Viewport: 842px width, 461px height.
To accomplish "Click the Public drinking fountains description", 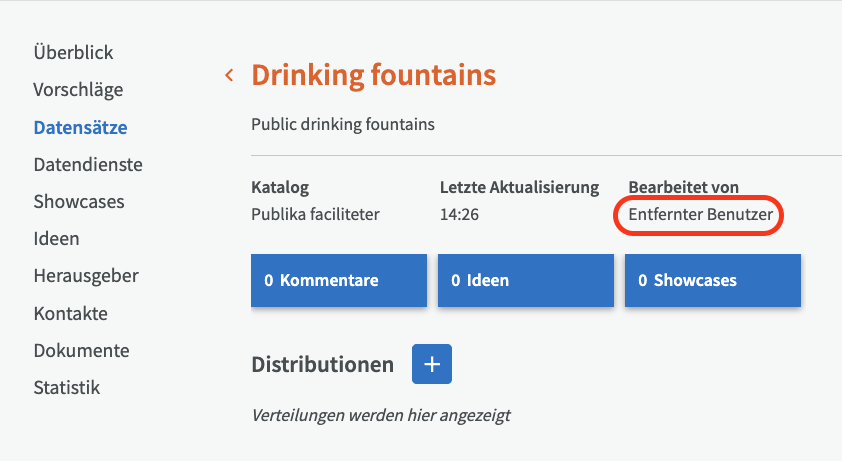I will 343,124.
